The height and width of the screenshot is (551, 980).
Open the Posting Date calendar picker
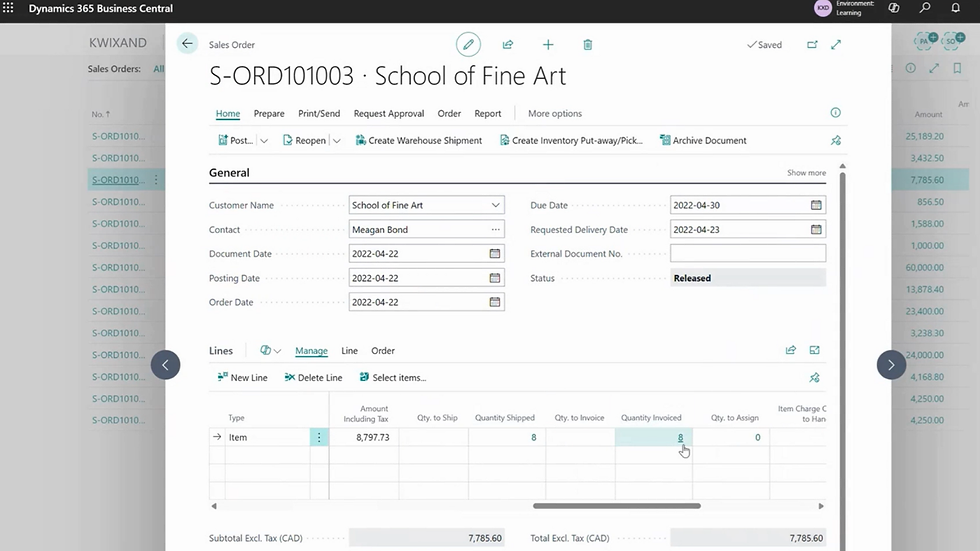coord(494,278)
